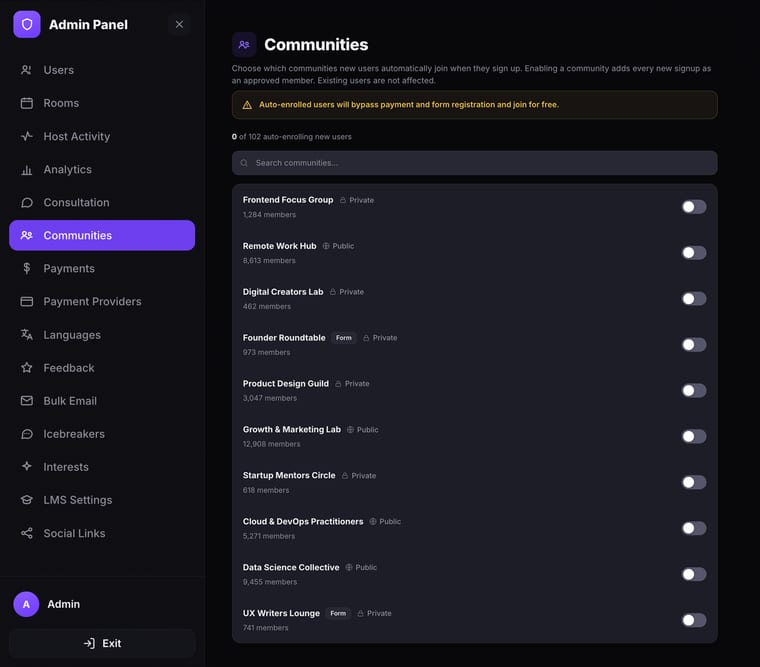760x667 pixels.
Task: Click the Feedback star icon
Action: click(x=27, y=367)
